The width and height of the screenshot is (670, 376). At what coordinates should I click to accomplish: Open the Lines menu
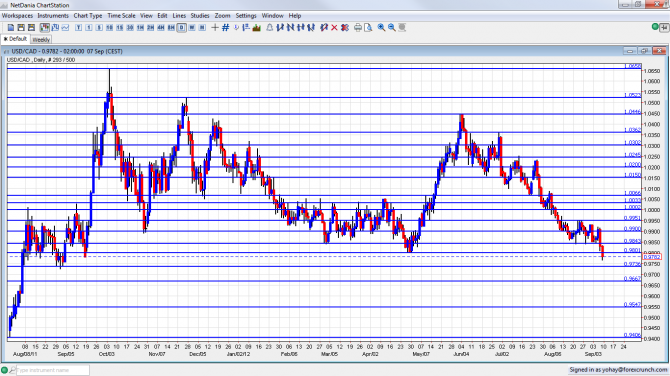point(179,16)
